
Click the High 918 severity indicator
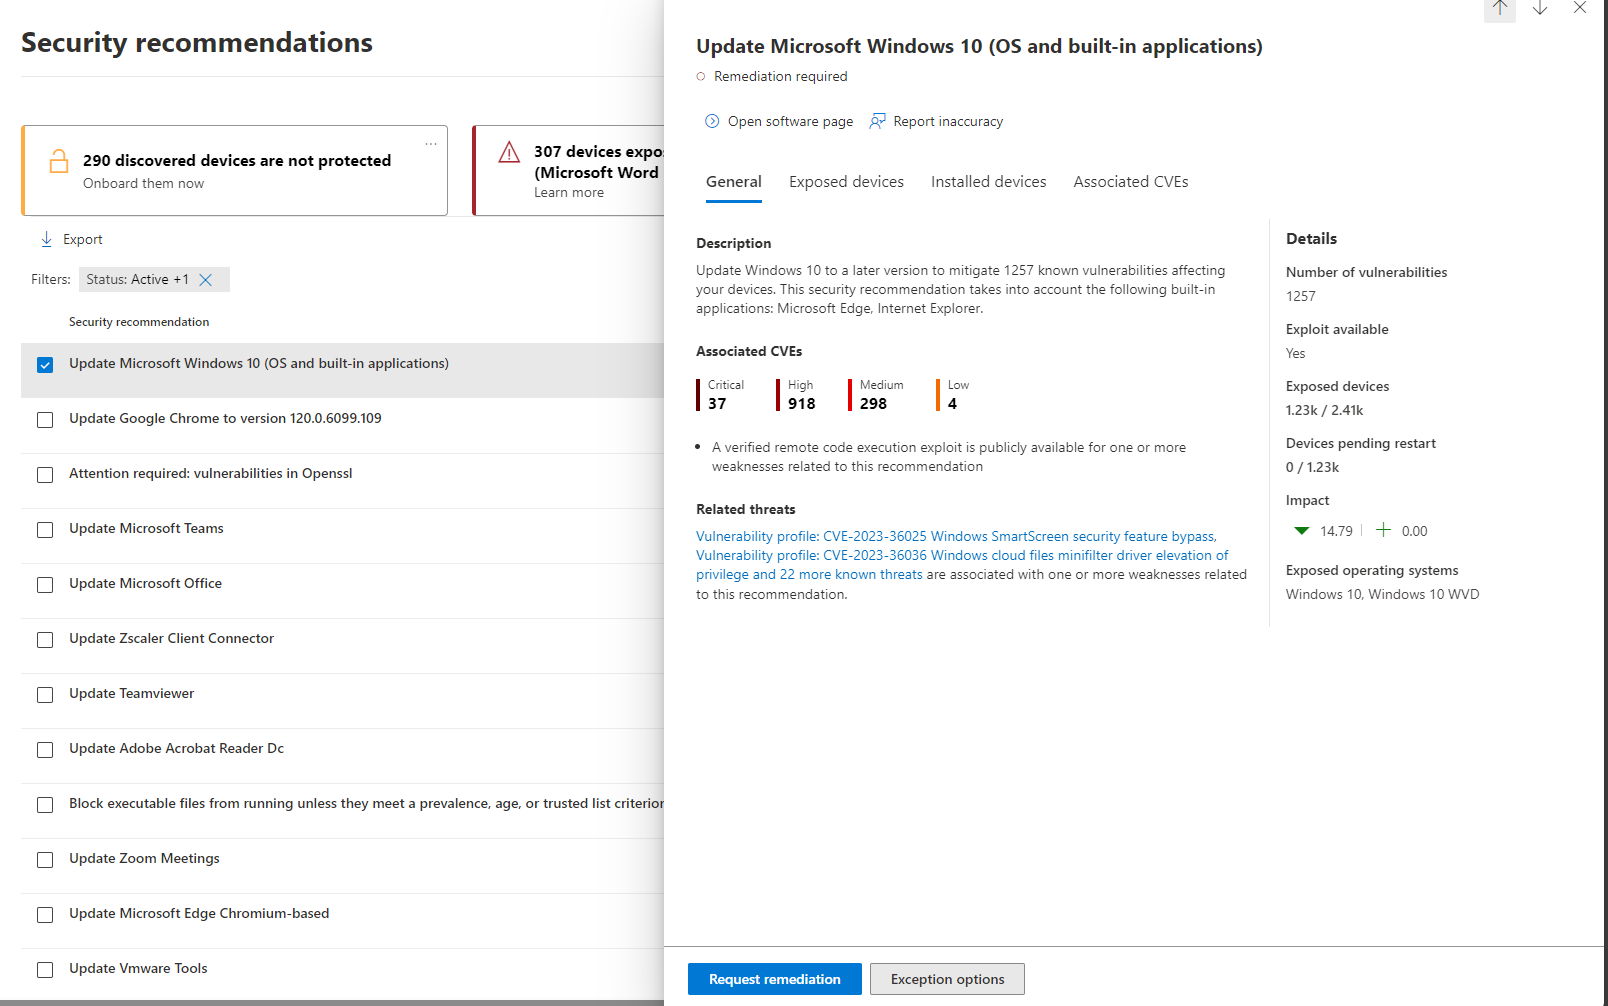(796, 395)
